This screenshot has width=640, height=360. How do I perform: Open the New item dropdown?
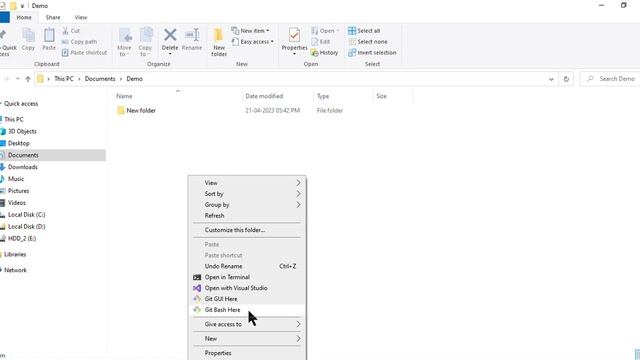pos(250,31)
